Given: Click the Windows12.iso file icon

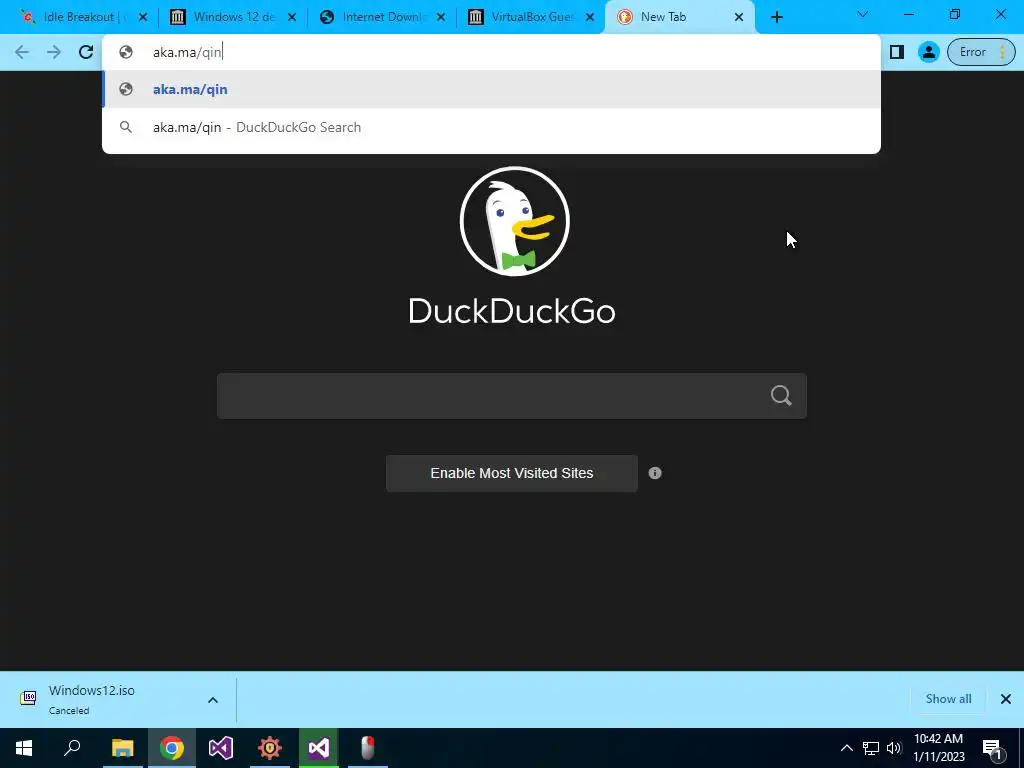Looking at the screenshot, I should coord(28,698).
